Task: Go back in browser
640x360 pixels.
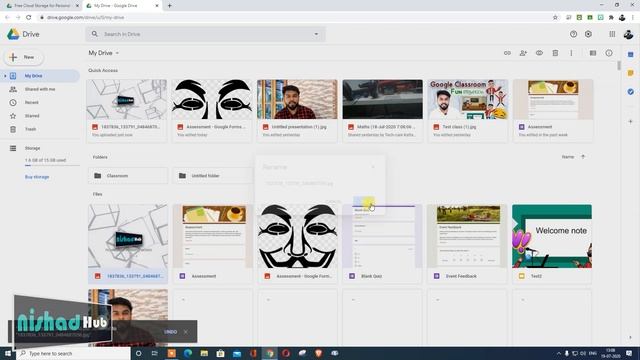Action: (x=7, y=18)
